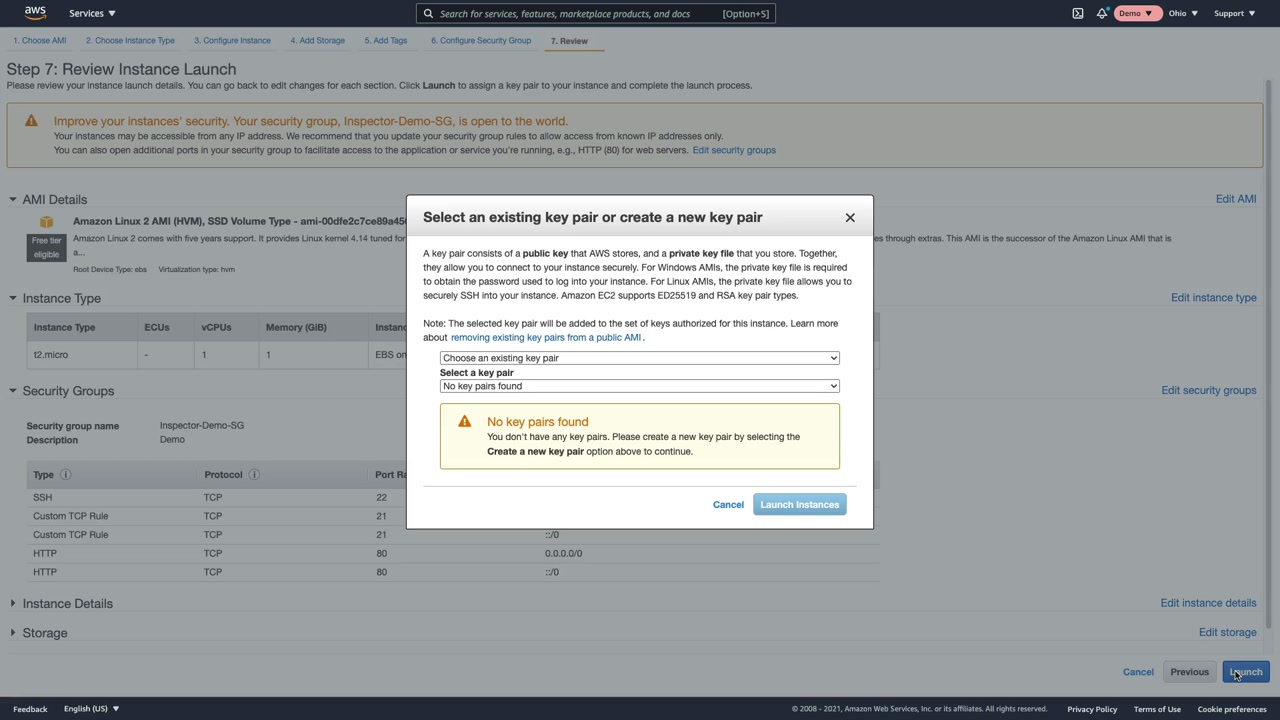Click the search magnifier icon

click(428, 14)
